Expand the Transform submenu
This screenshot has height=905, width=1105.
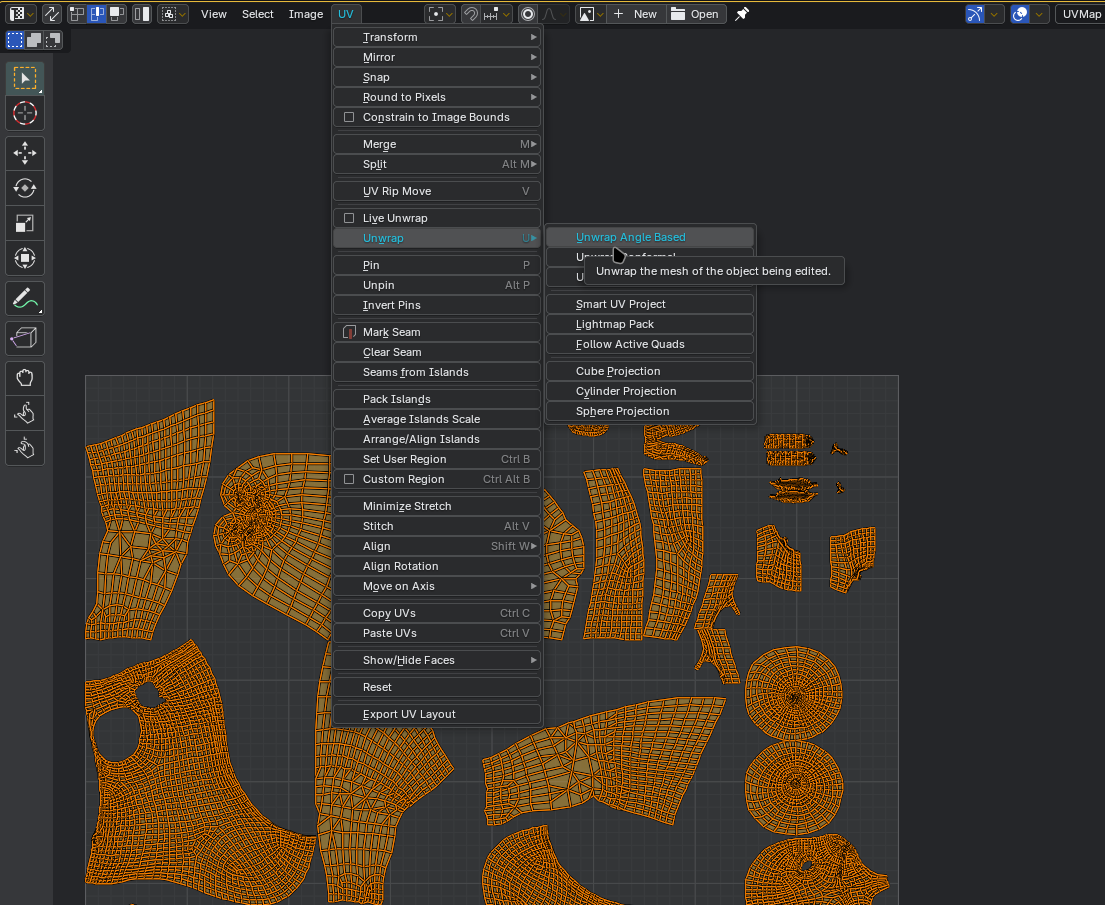tap(437, 37)
